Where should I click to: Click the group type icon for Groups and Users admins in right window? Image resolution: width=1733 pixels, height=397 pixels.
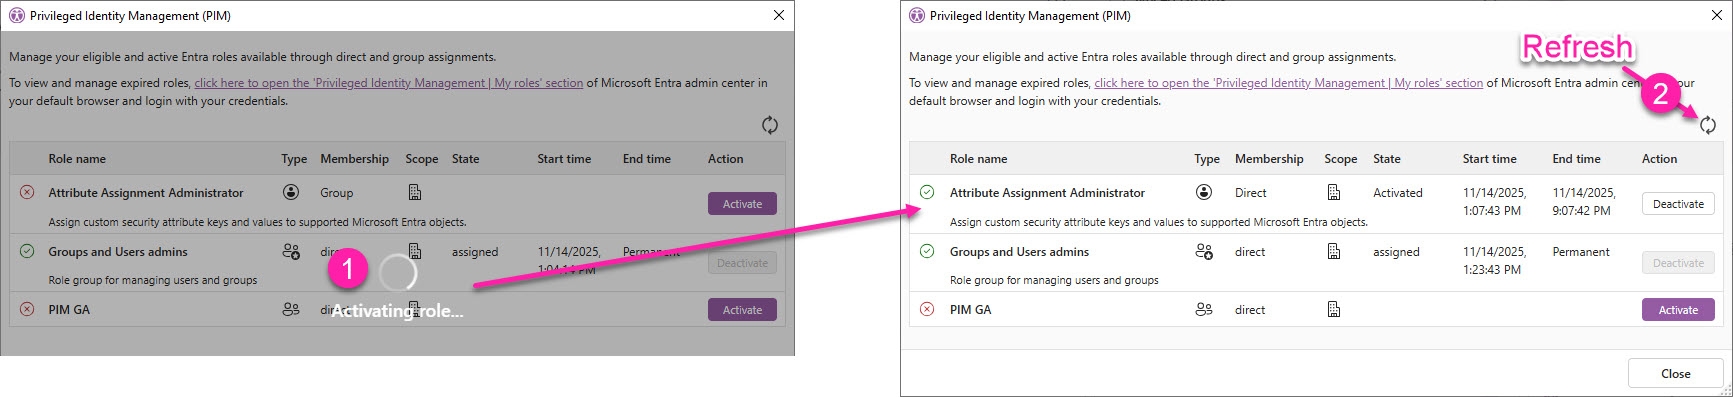[1204, 251]
